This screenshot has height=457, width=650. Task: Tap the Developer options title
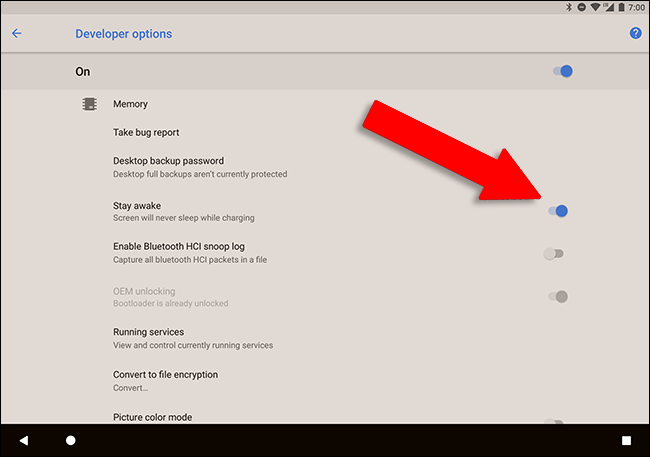[124, 33]
